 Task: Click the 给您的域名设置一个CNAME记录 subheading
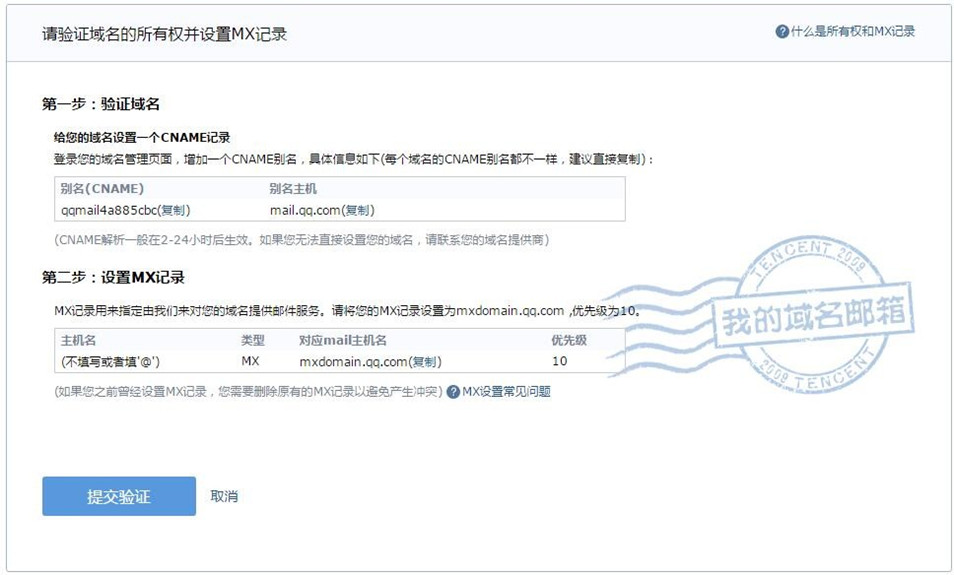tap(142, 138)
